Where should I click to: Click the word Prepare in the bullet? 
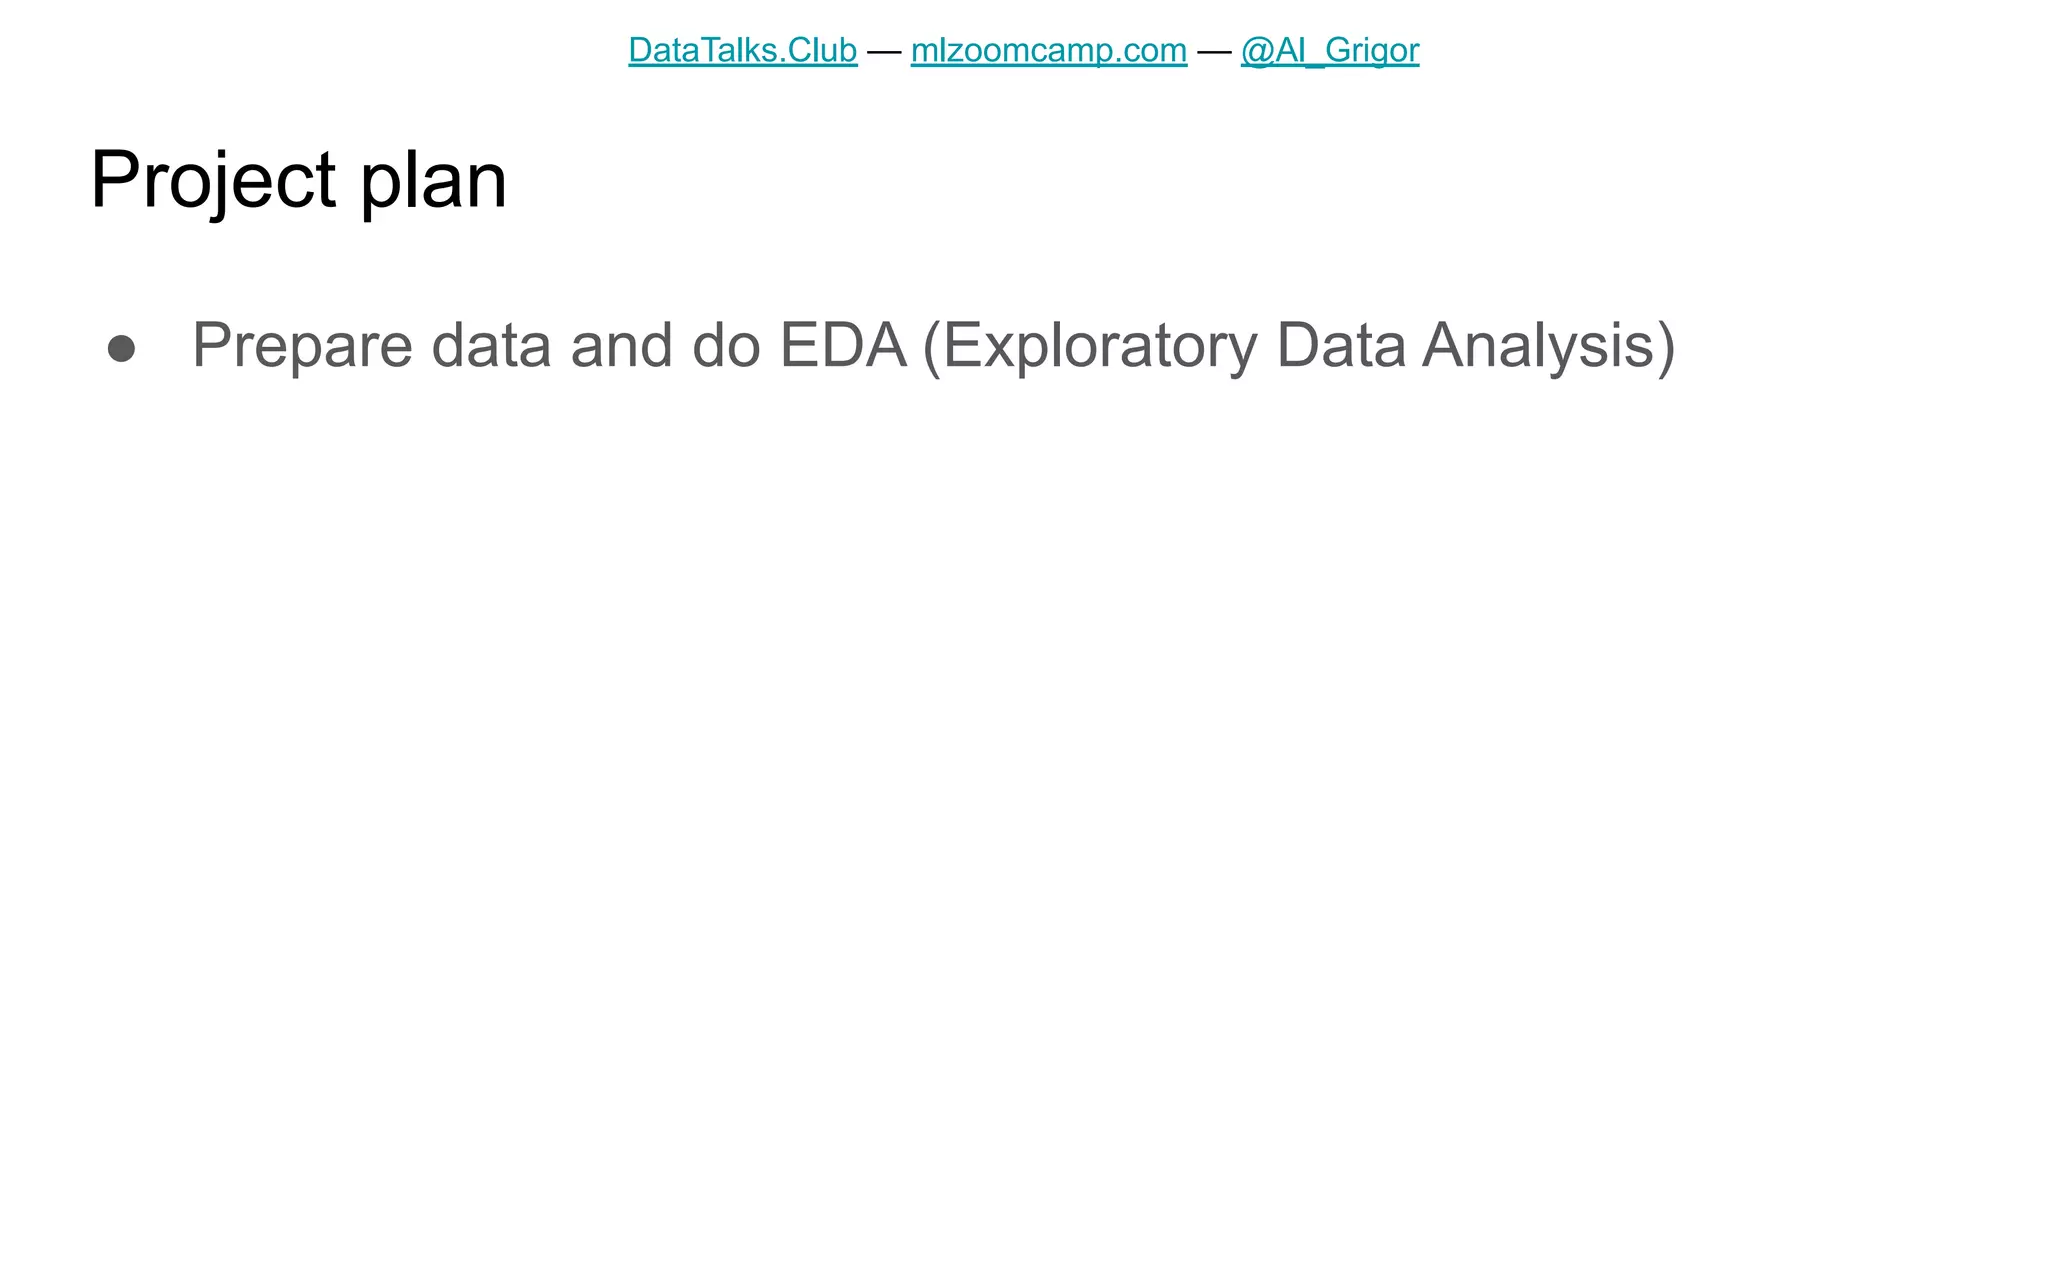point(302,346)
